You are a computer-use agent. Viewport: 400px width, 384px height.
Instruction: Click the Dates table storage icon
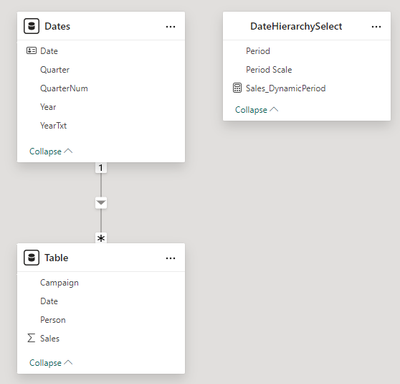point(31,26)
